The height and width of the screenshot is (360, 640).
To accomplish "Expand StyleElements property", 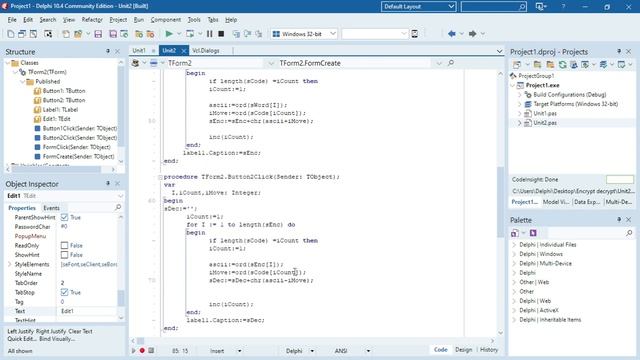I will tap(10, 264).
